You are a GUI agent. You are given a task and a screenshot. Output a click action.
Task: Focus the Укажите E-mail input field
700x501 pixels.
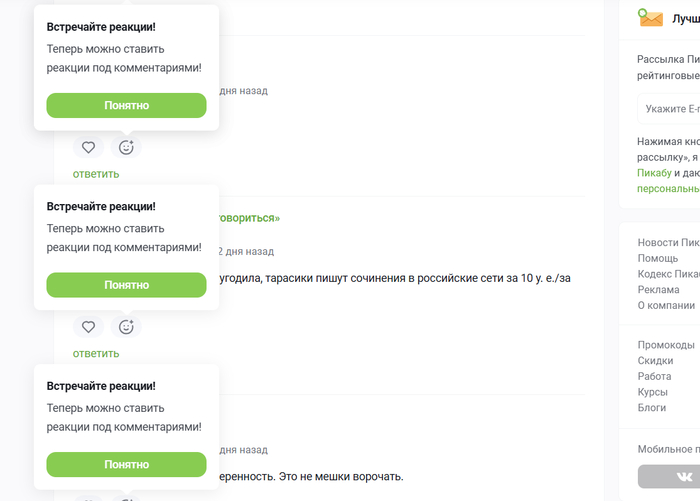pyautogui.click(x=669, y=109)
